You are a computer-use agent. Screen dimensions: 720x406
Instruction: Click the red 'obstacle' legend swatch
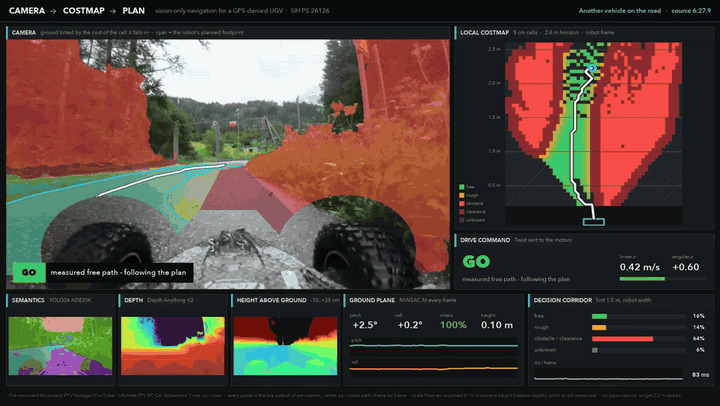pos(461,203)
